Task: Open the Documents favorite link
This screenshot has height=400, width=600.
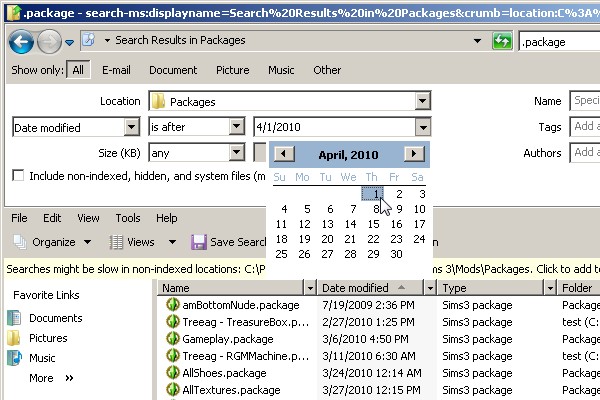Action: [x=55, y=318]
